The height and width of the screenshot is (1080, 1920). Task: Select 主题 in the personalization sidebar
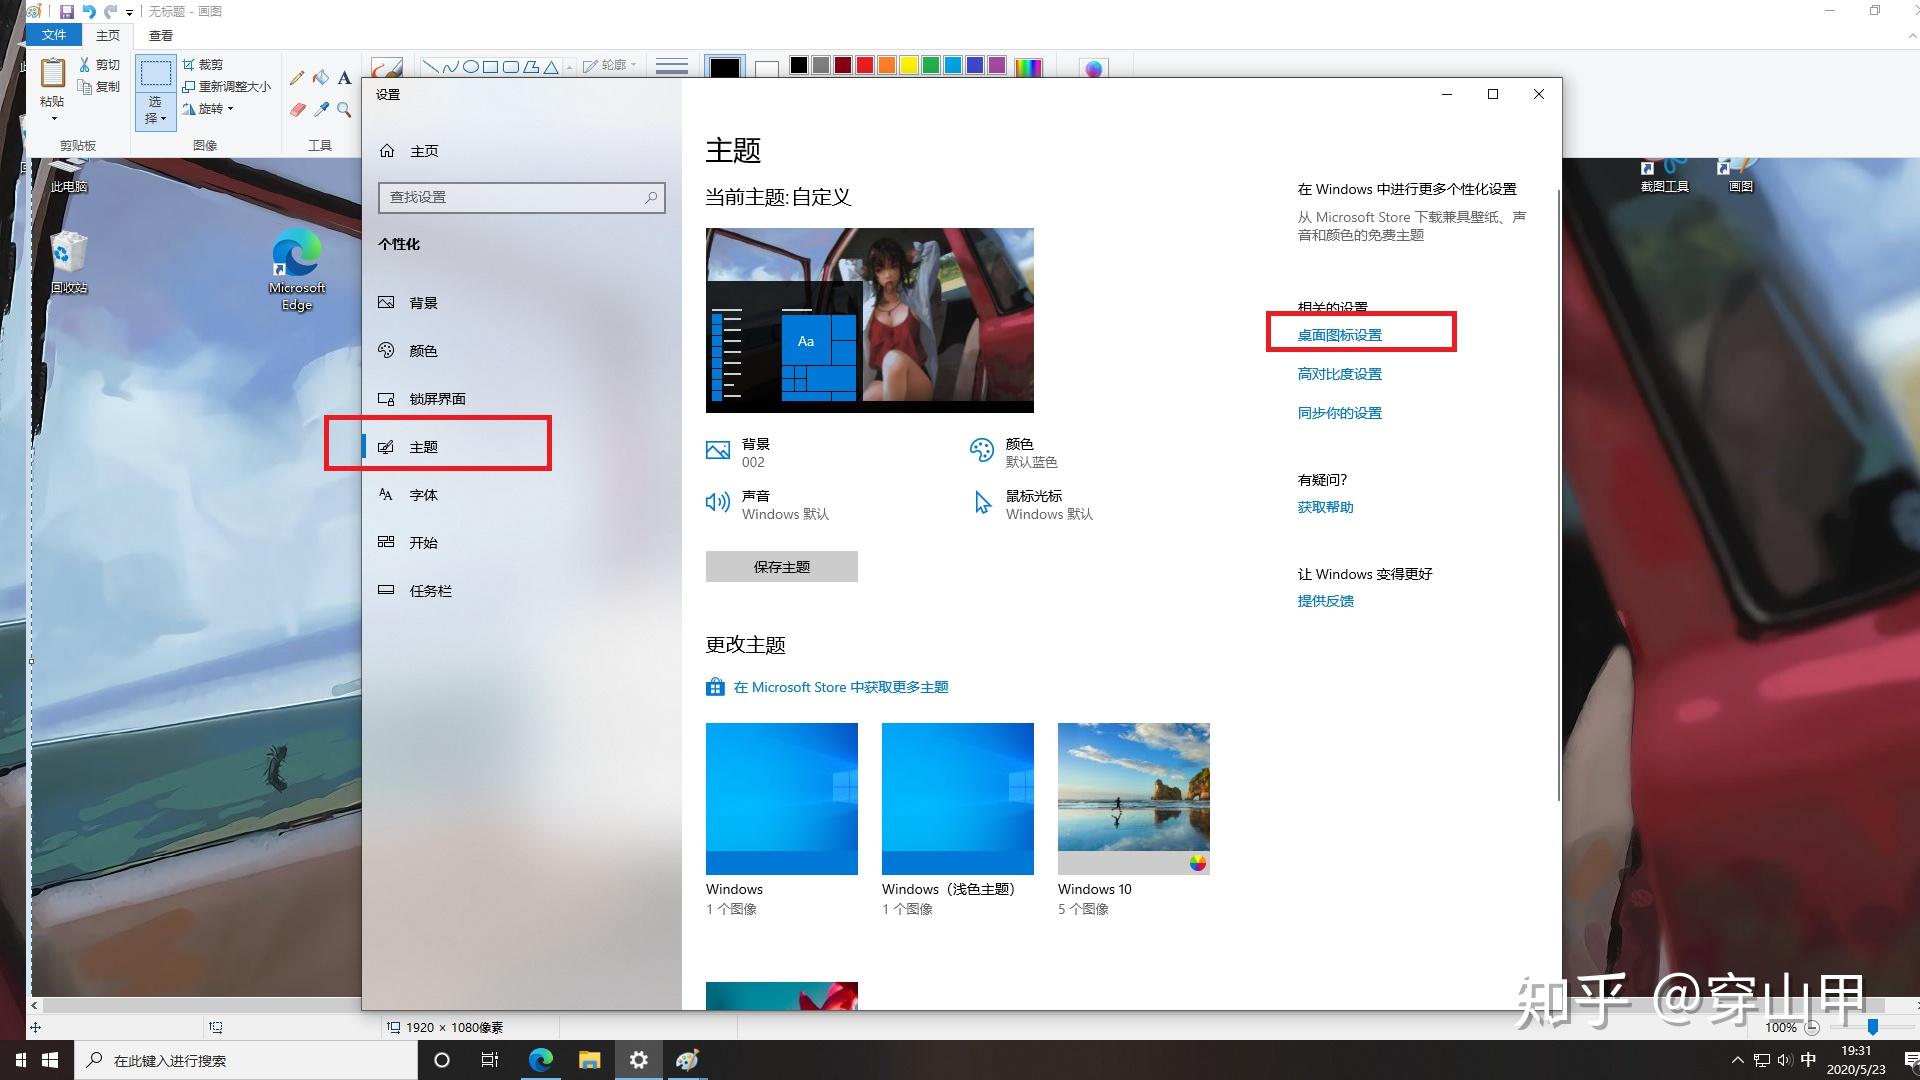pyautogui.click(x=522, y=447)
